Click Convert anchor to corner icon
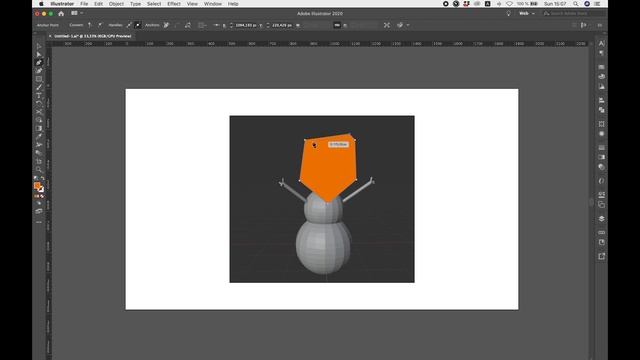 [89, 25]
